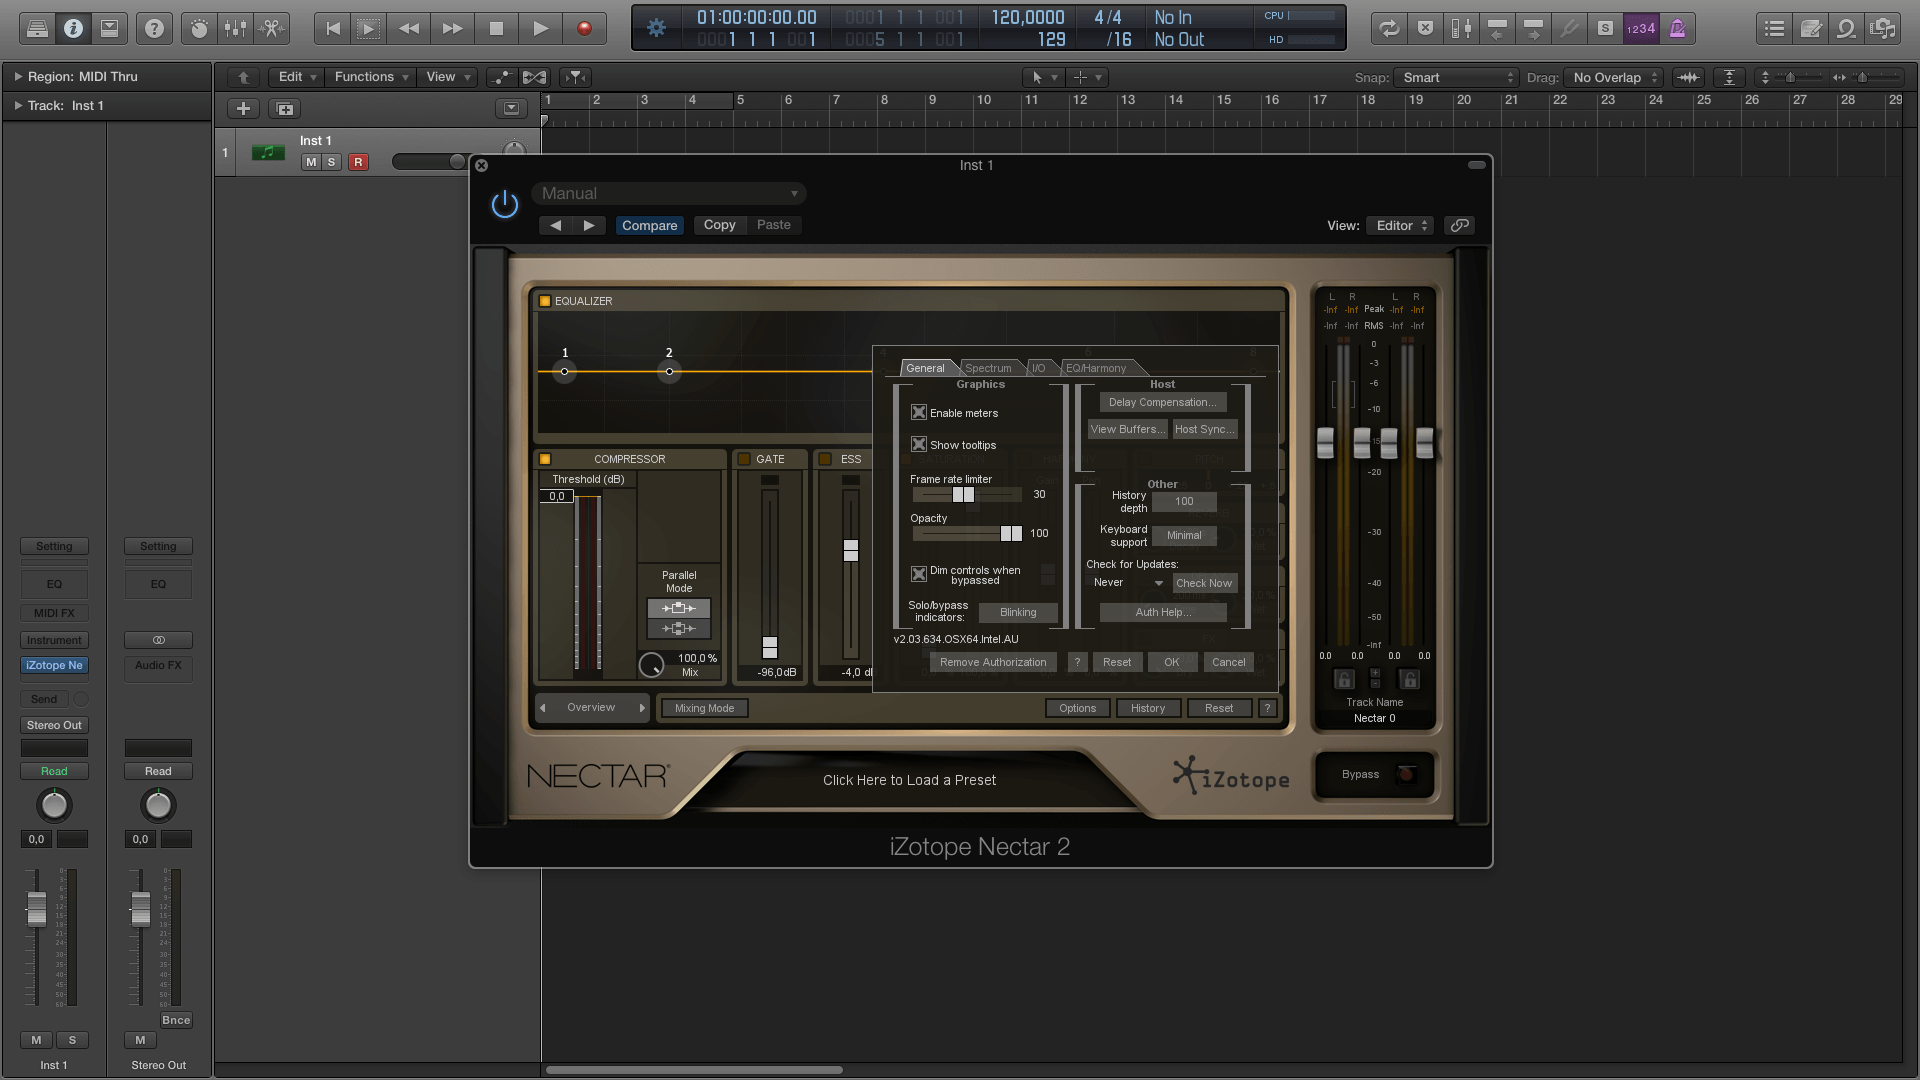Switch to the I/O options tab
Image resolution: width=1920 pixels, height=1080 pixels.
click(1038, 368)
